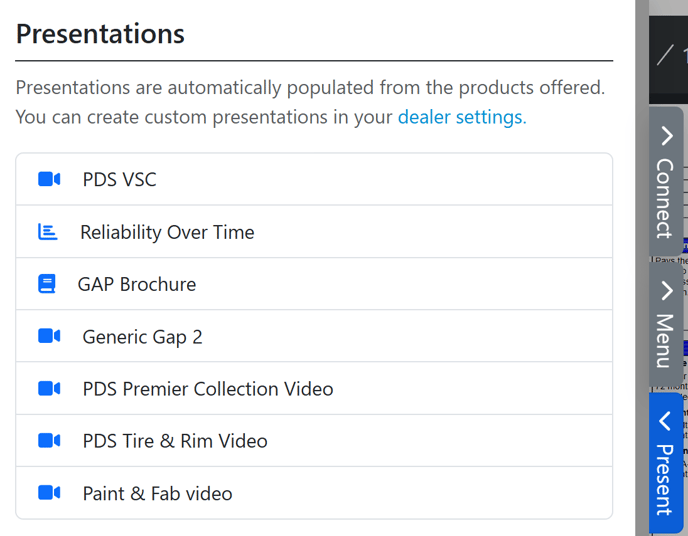Click the video icon beside Generic Gap 2
This screenshot has height=536, width=688.
pyautogui.click(x=49, y=336)
